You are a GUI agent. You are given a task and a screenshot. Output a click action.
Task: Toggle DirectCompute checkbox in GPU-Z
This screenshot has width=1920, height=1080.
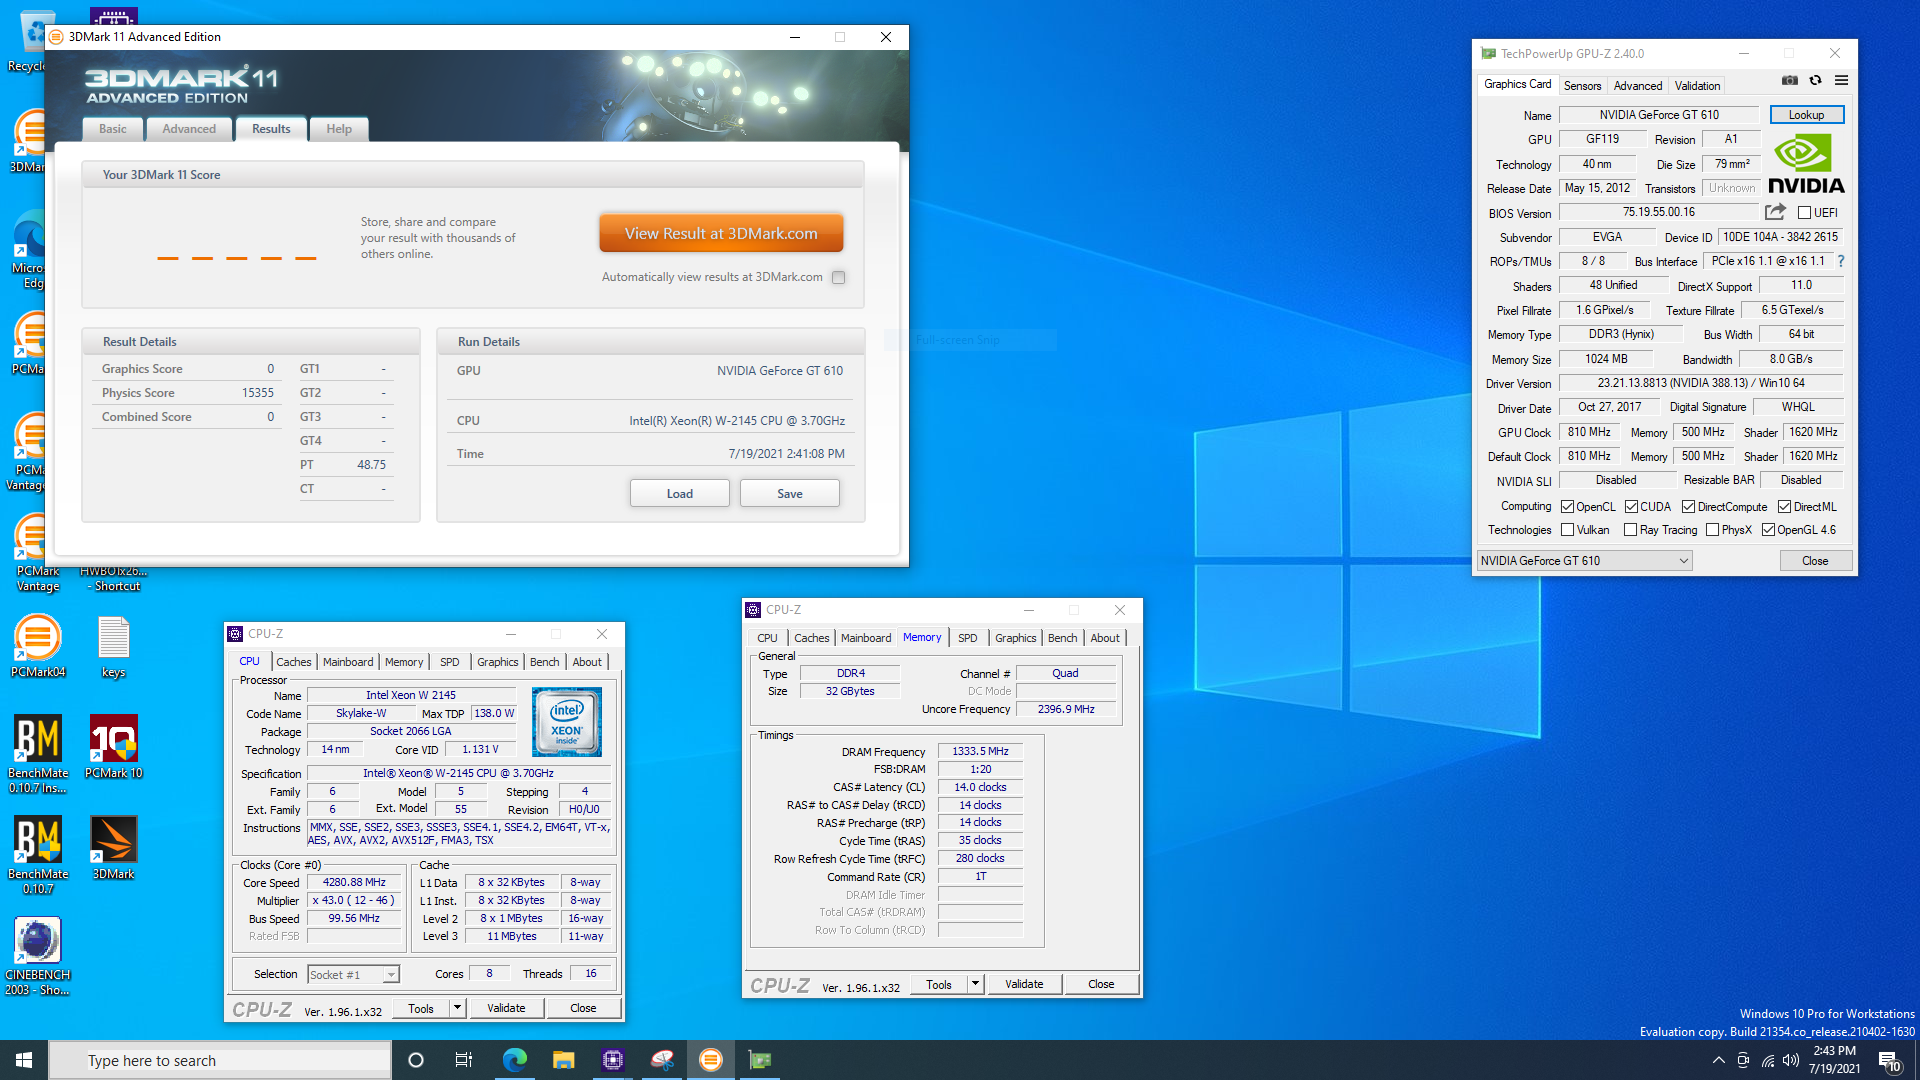1688,507
